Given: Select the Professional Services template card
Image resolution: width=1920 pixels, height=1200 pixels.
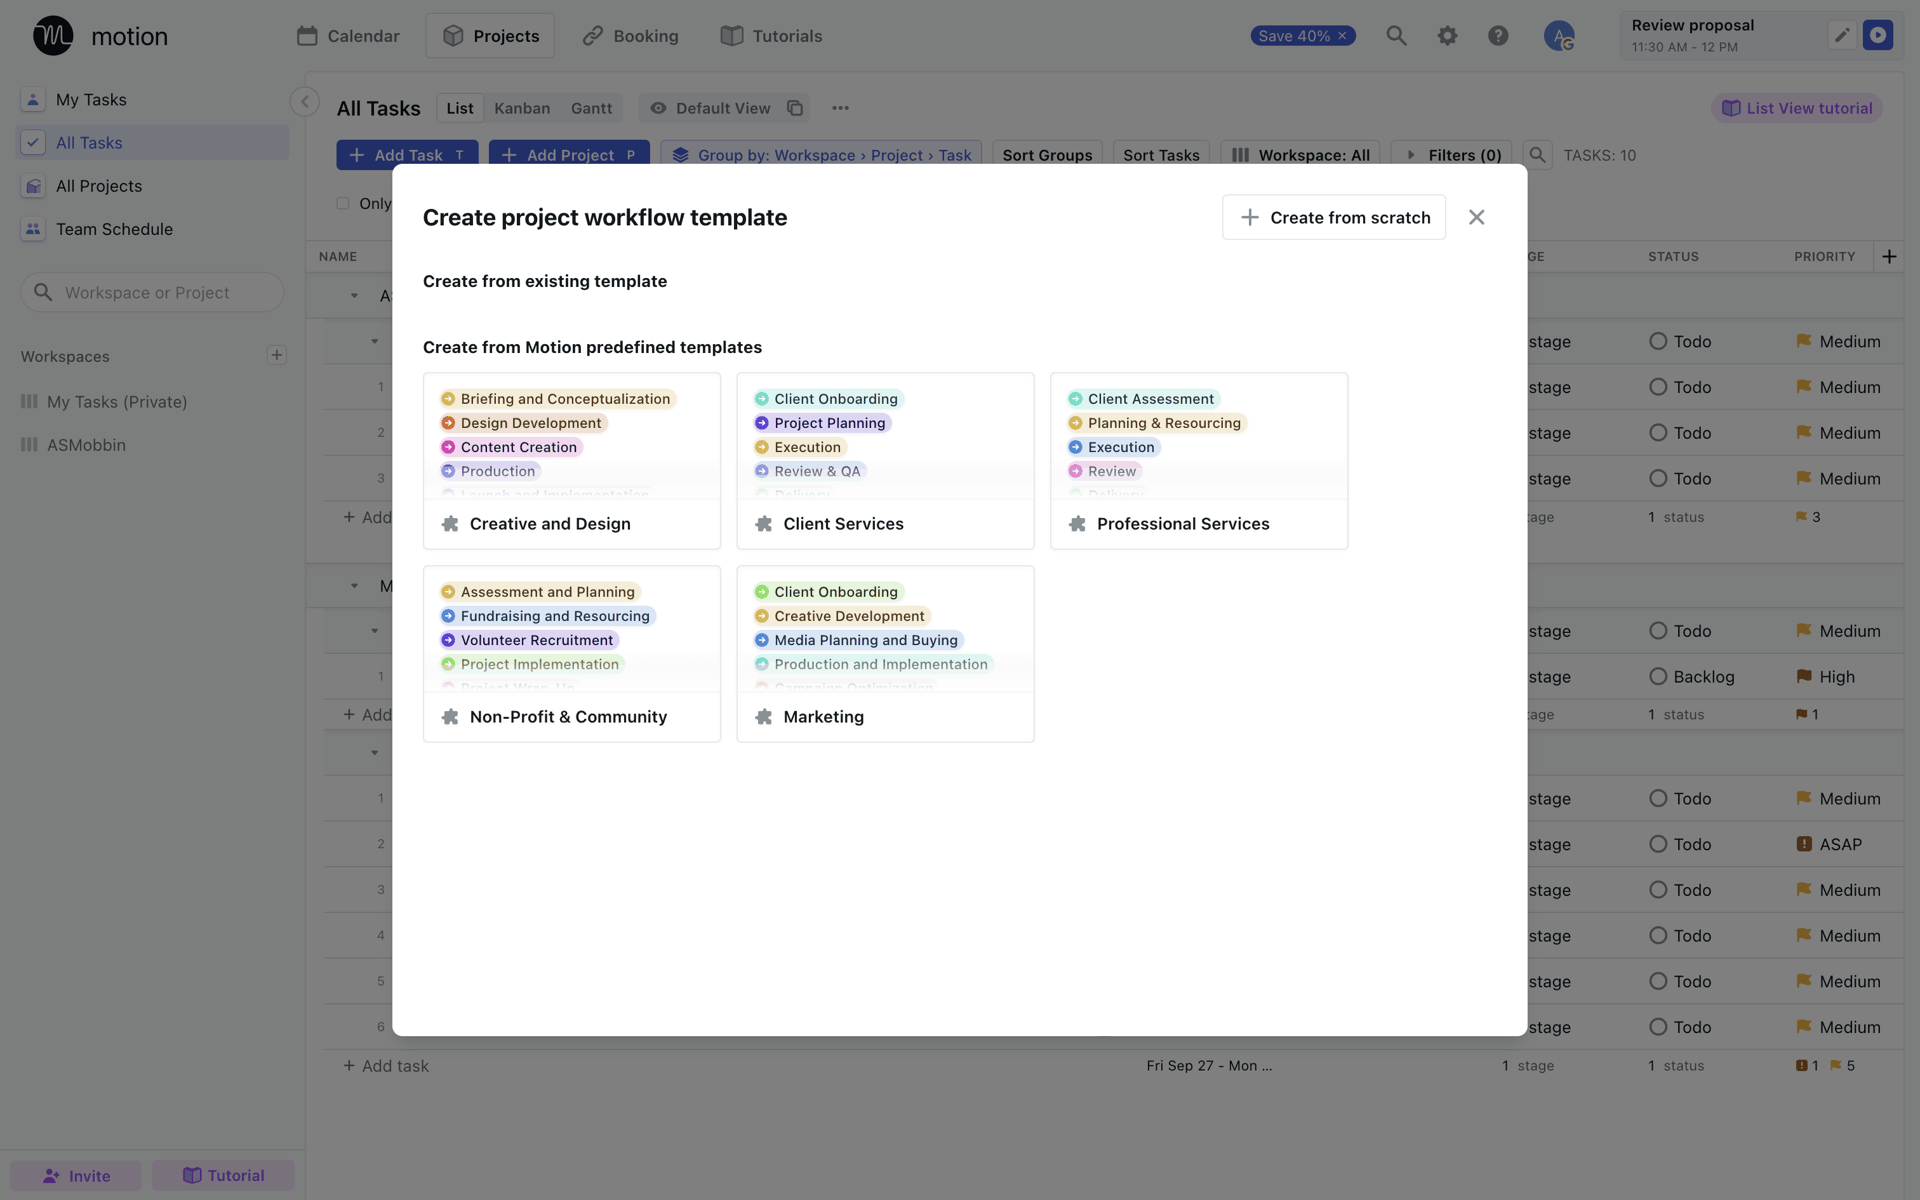Looking at the screenshot, I should point(1199,461).
